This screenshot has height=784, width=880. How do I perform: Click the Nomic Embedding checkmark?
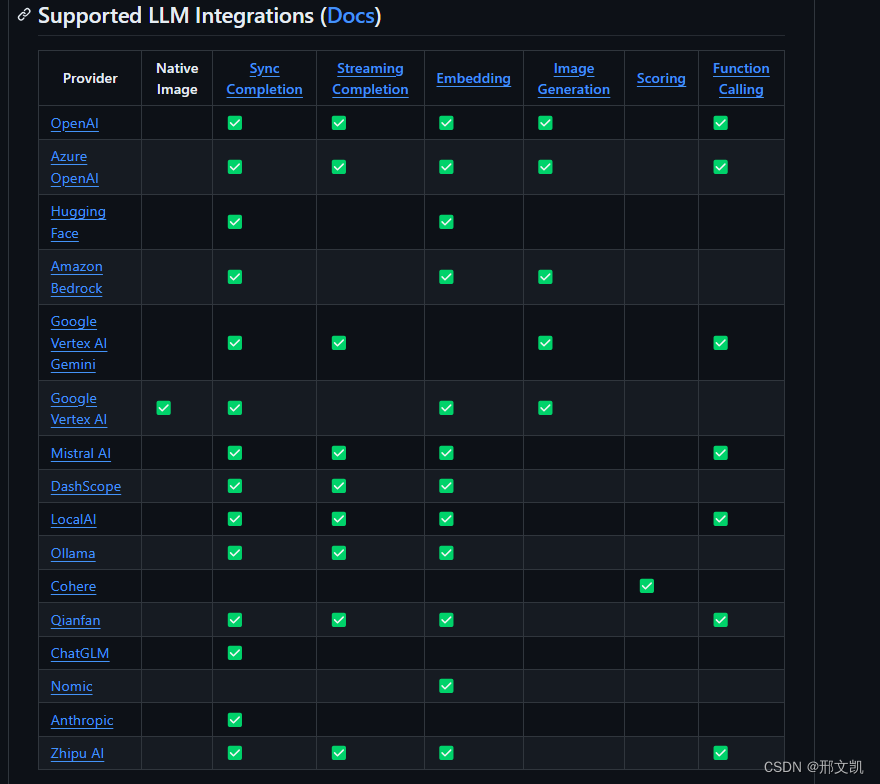446,686
